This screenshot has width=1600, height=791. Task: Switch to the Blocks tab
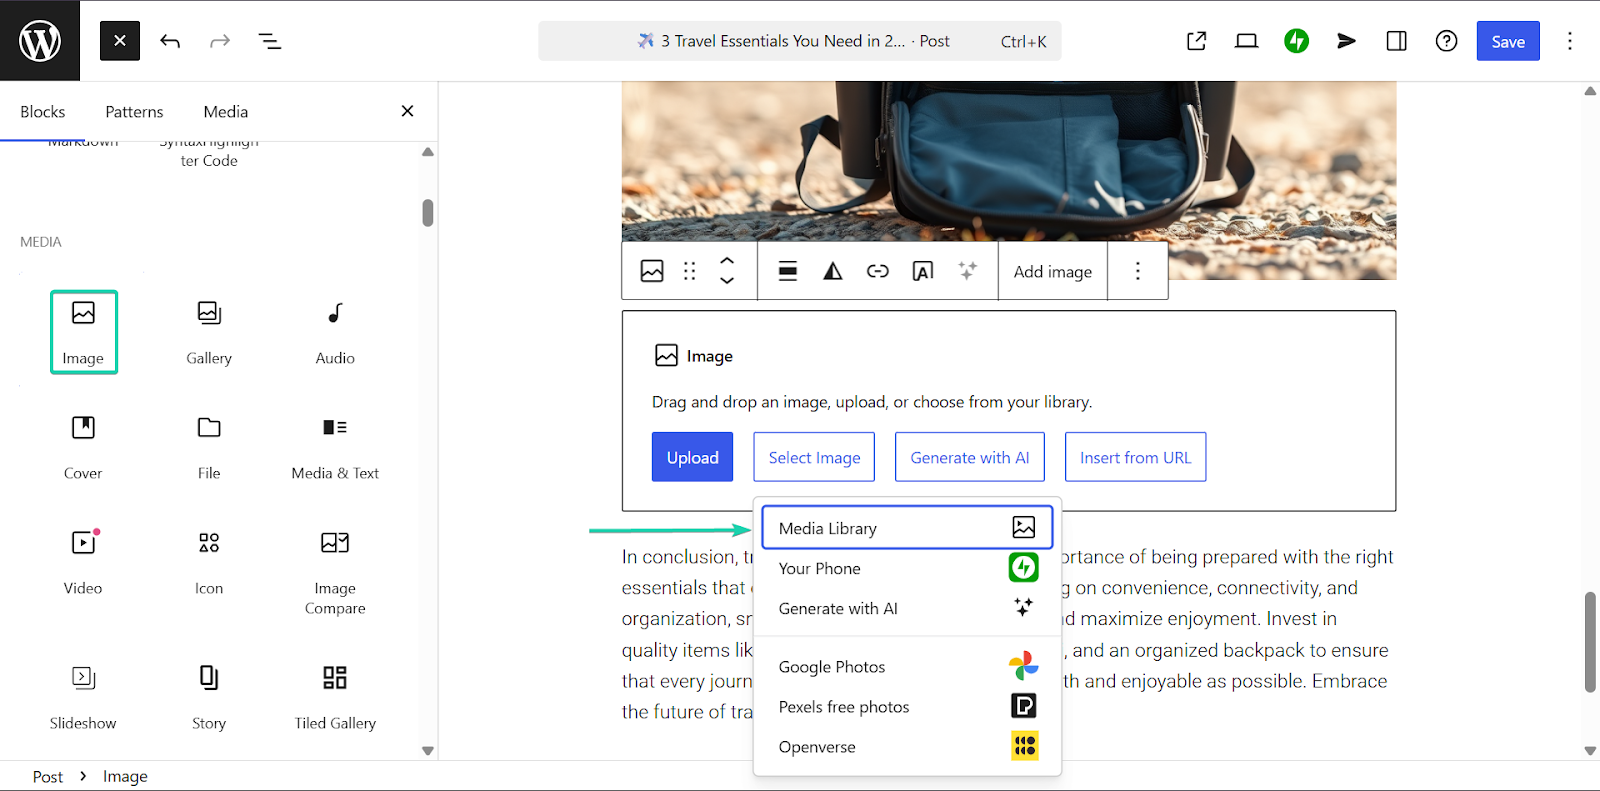pyautogui.click(x=43, y=112)
